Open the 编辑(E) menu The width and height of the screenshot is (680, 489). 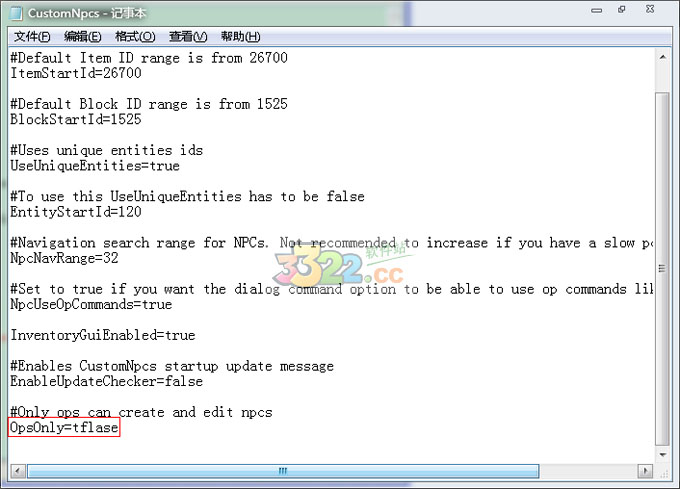pos(82,36)
